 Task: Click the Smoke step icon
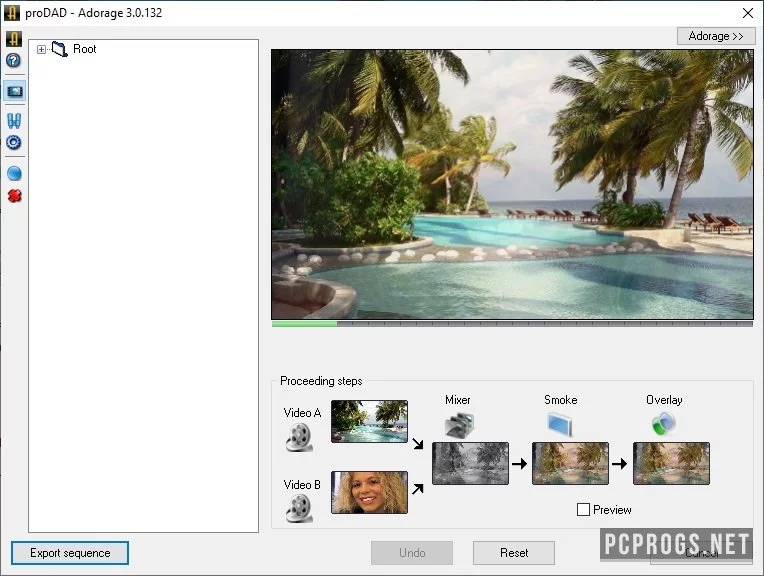pyautogui.click(x=560, y=424)
